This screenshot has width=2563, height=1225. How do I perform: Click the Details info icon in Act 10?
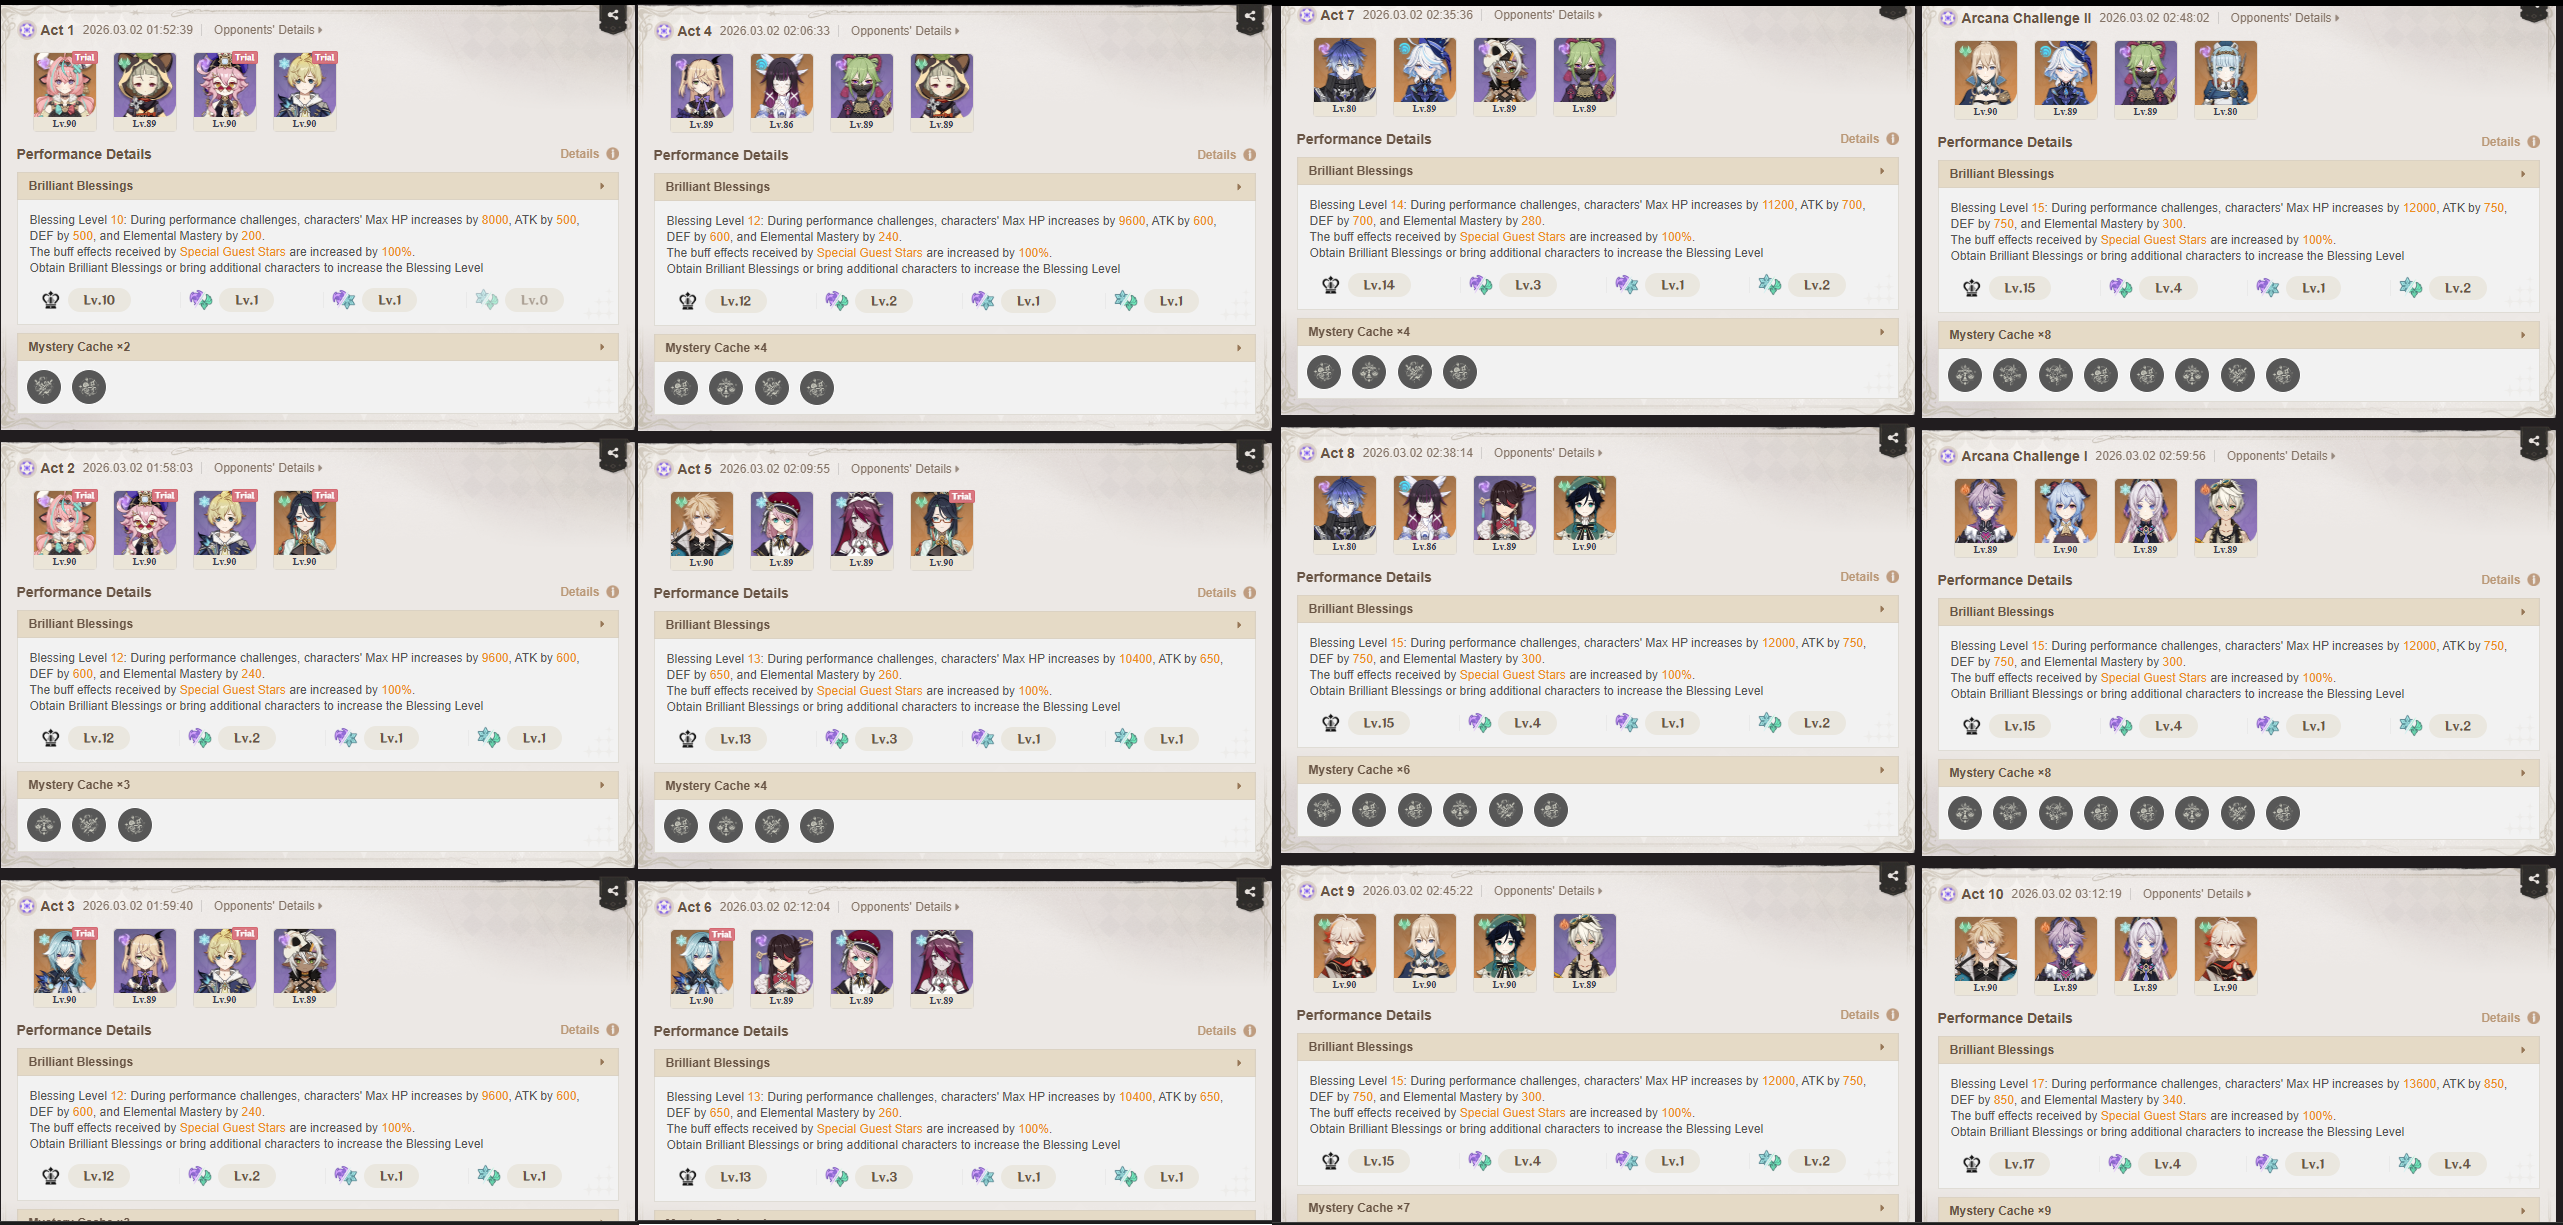[2534, 1018]
